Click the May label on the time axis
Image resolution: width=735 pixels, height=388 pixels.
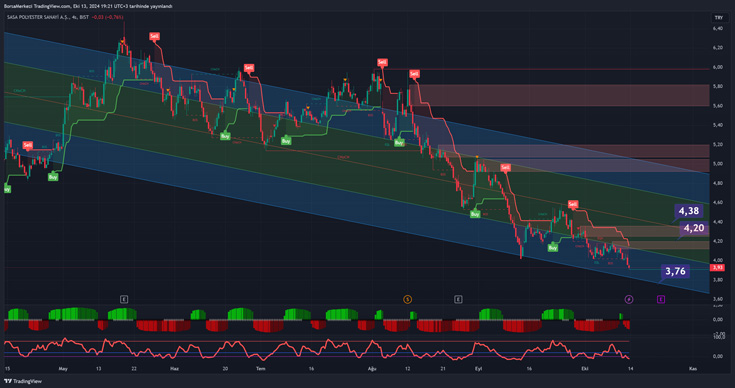coord(63,369)
